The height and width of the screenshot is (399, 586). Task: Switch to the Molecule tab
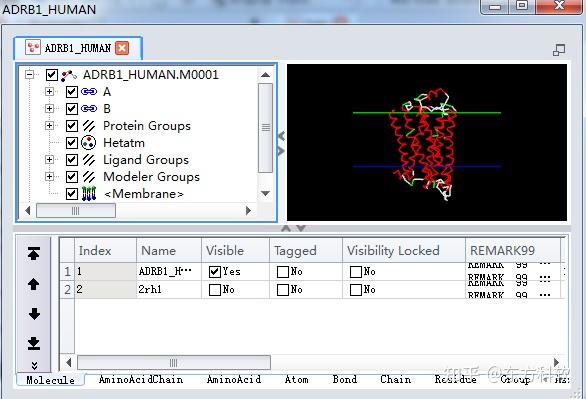pyautogui.click(x=50, y=380)
